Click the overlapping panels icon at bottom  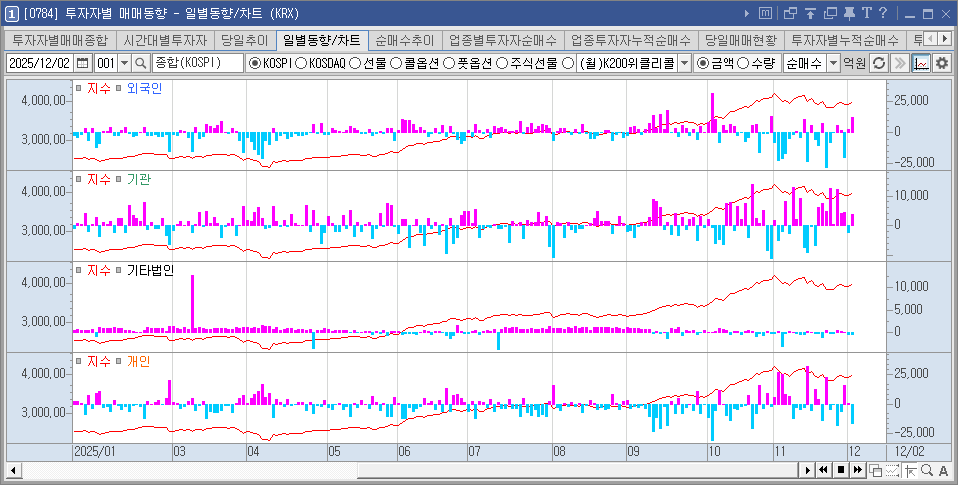[x=876, y=470]
